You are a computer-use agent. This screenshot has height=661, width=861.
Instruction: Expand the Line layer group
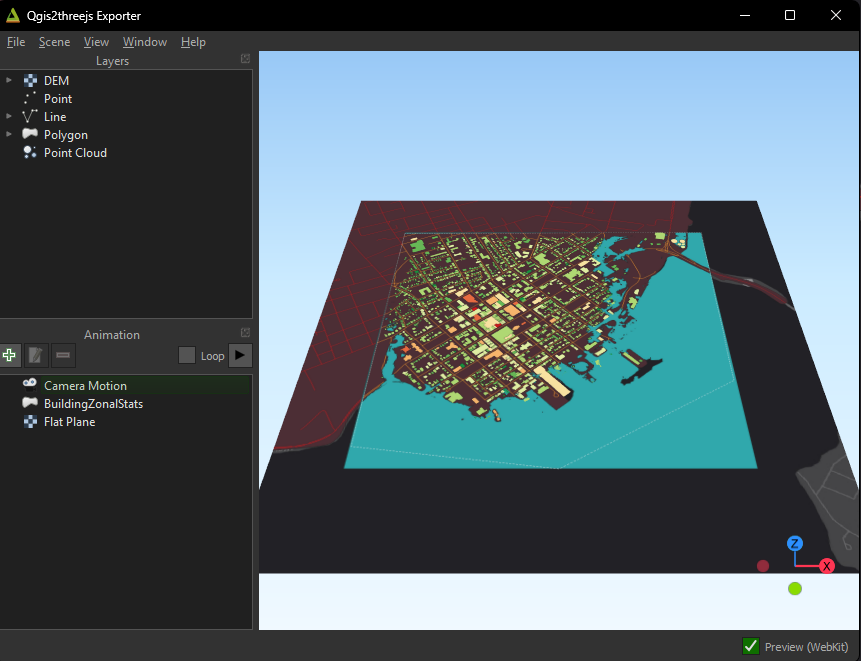9,116
